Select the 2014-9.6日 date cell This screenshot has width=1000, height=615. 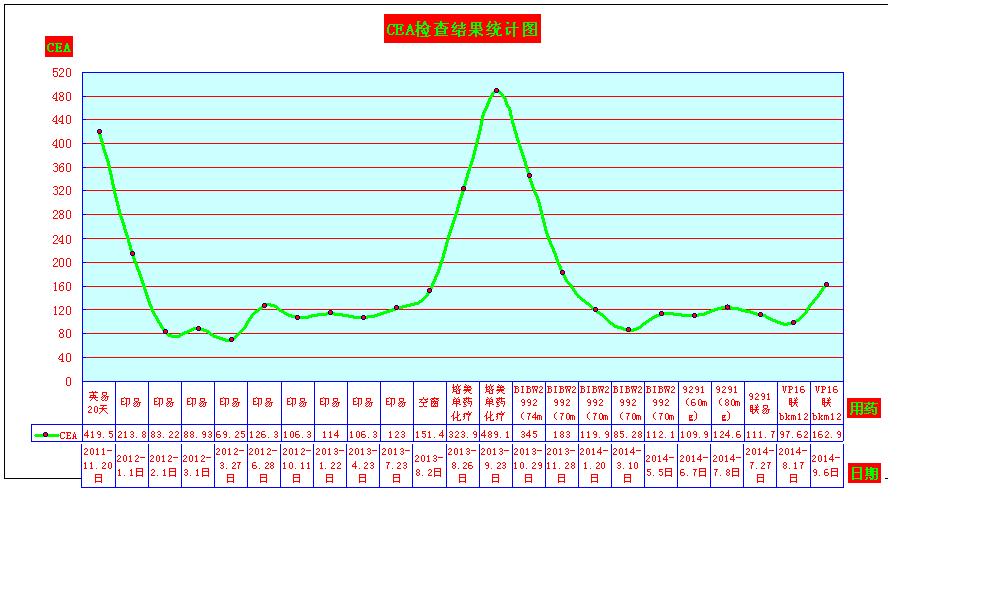click(826, 466)
